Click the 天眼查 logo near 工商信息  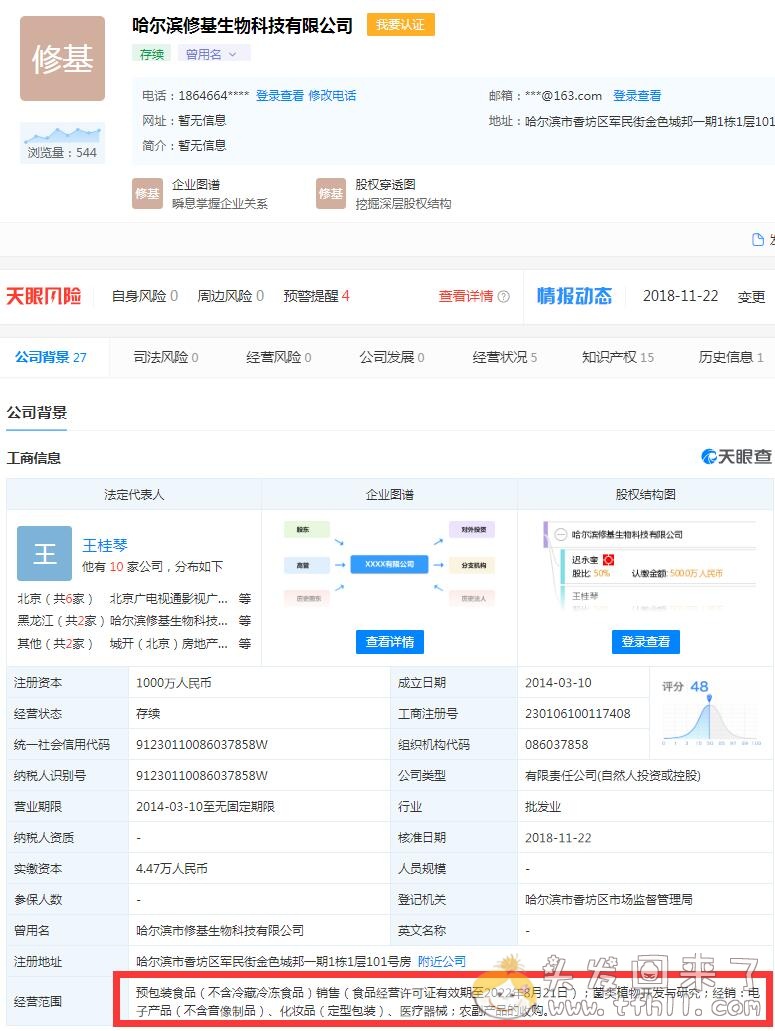tap(736, 456)
